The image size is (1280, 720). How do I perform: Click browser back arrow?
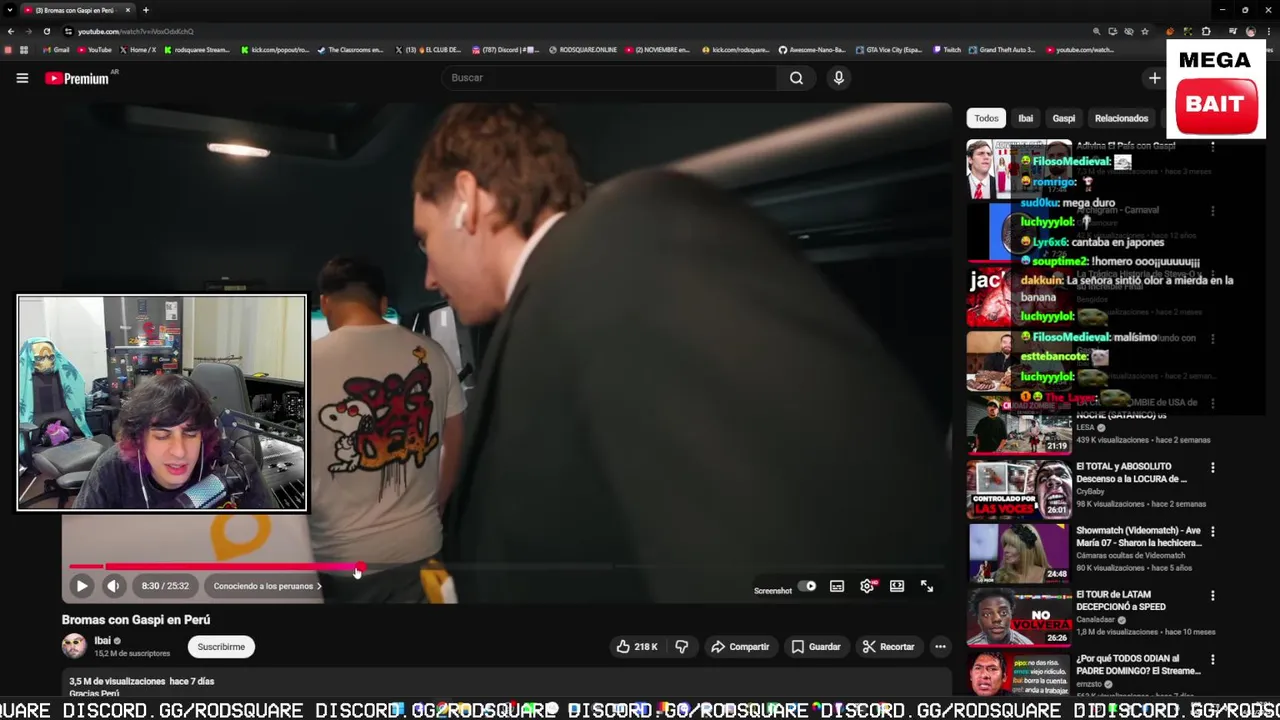tap(11, 31)
